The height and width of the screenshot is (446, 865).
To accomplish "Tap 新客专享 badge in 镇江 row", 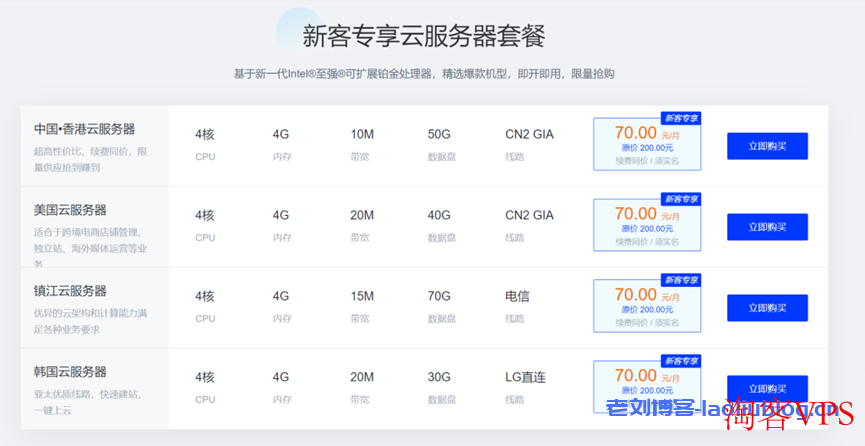I will [681, 280].
